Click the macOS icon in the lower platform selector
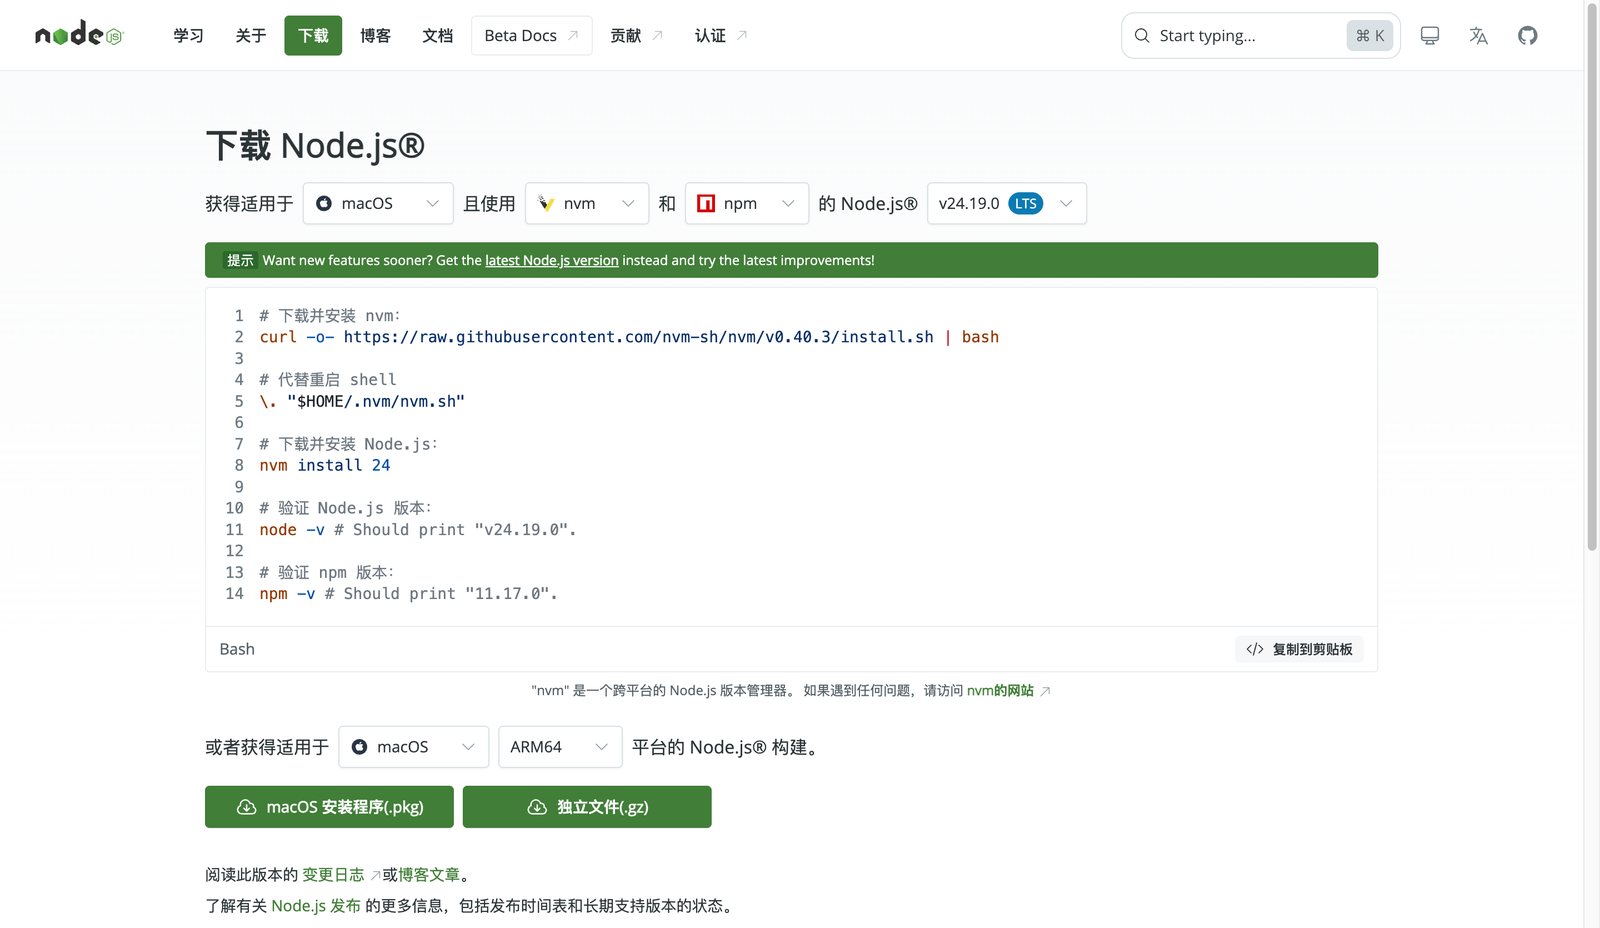The image size is (1600, 928). point(359,747)
